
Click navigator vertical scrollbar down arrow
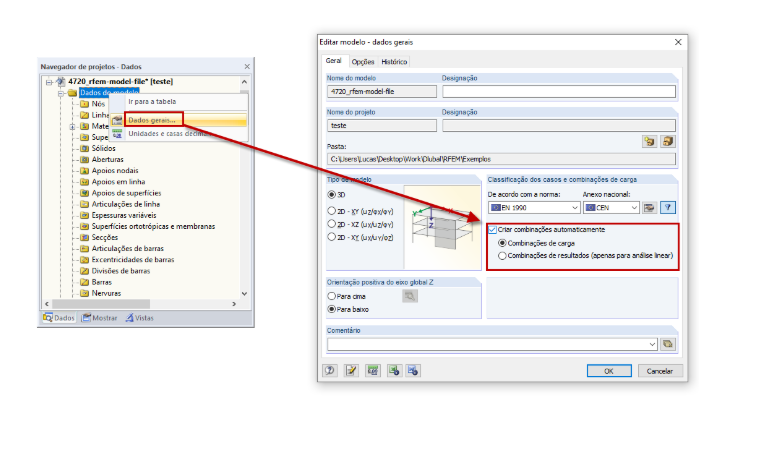(244, 294)
